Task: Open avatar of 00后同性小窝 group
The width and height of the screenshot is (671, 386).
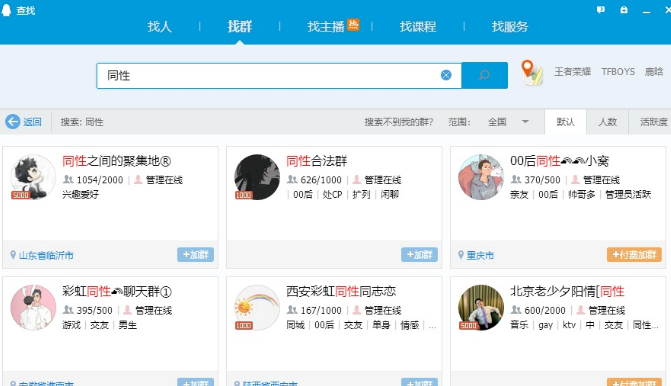Action: [x=481, y=177]
